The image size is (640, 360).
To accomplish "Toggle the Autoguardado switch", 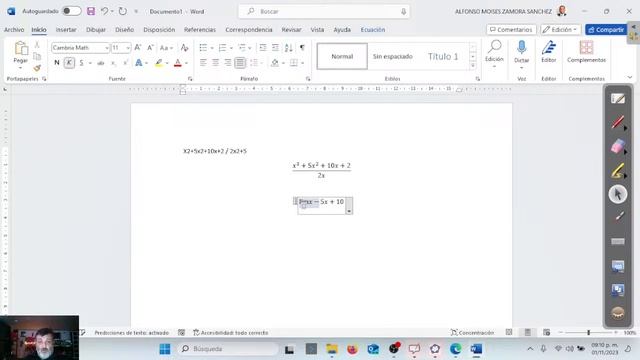I will click(x=71, y=11).
